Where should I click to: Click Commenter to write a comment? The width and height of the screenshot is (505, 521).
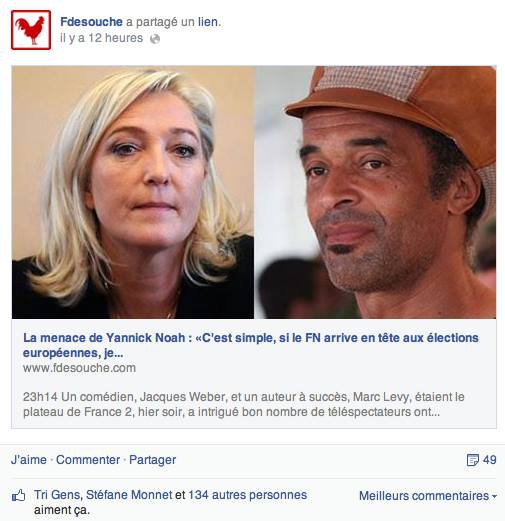pyautogui.click(x=88, y=460)
